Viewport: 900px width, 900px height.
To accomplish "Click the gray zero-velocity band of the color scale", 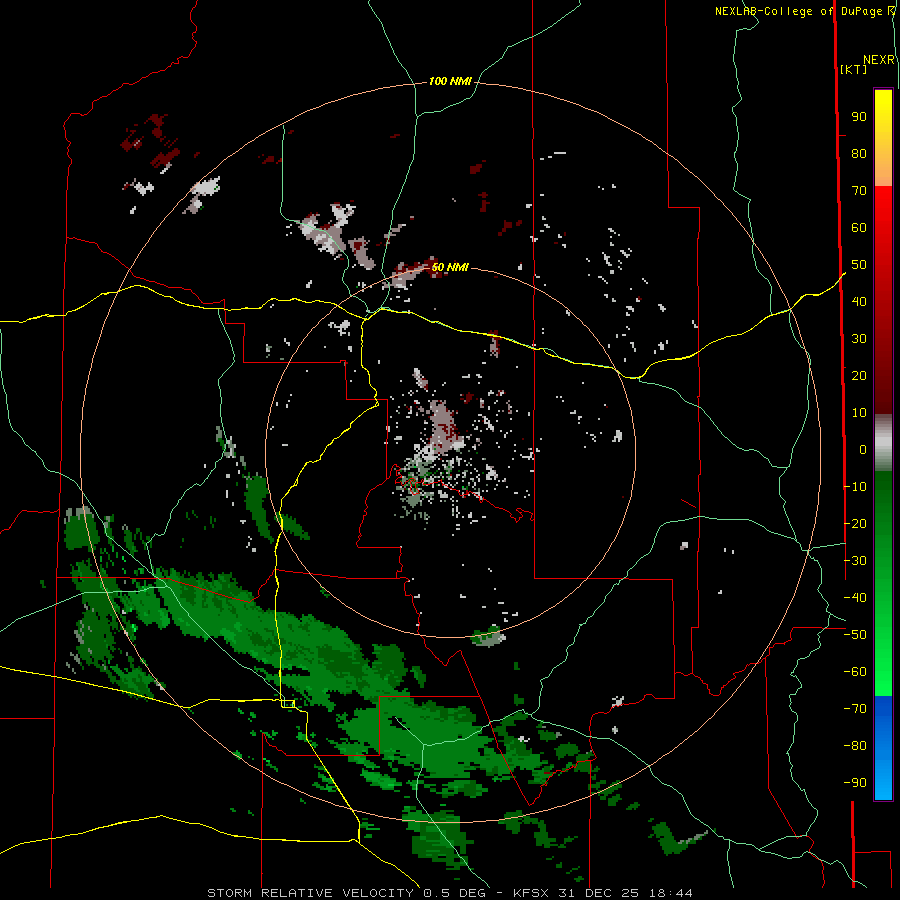I will point(883,443).
